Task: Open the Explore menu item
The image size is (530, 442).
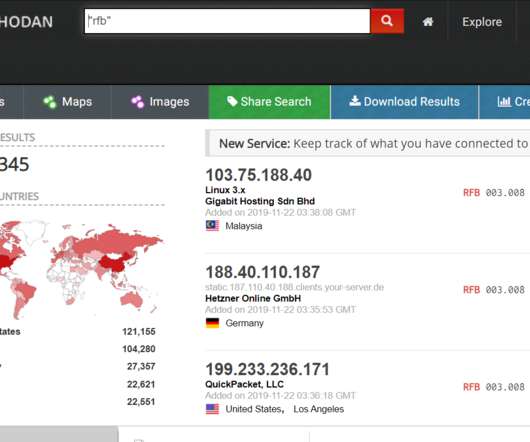Action: click(x=482, y=22)
